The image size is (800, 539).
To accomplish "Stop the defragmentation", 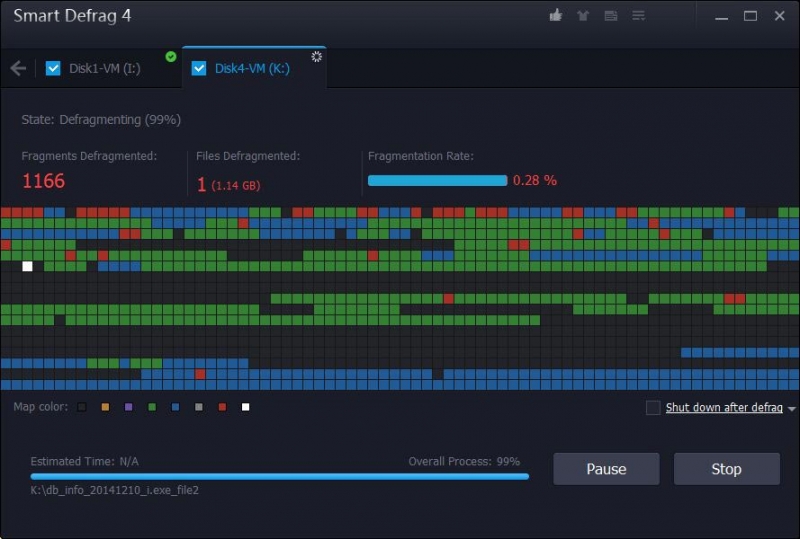I will pyautogui.click(x=727, y=469).
